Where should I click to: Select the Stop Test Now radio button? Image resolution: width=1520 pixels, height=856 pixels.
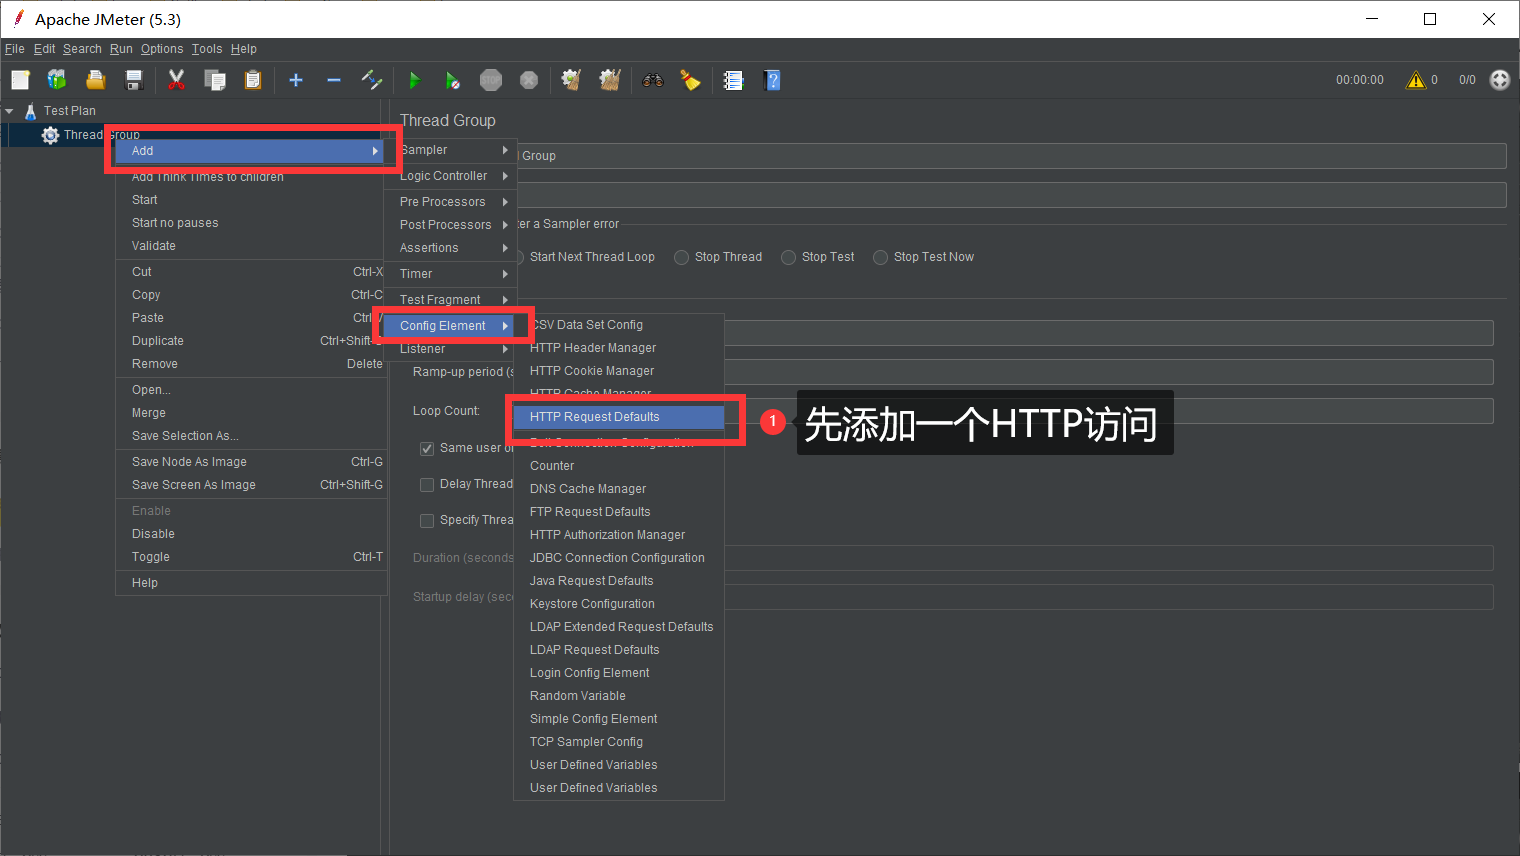(881, 257)
